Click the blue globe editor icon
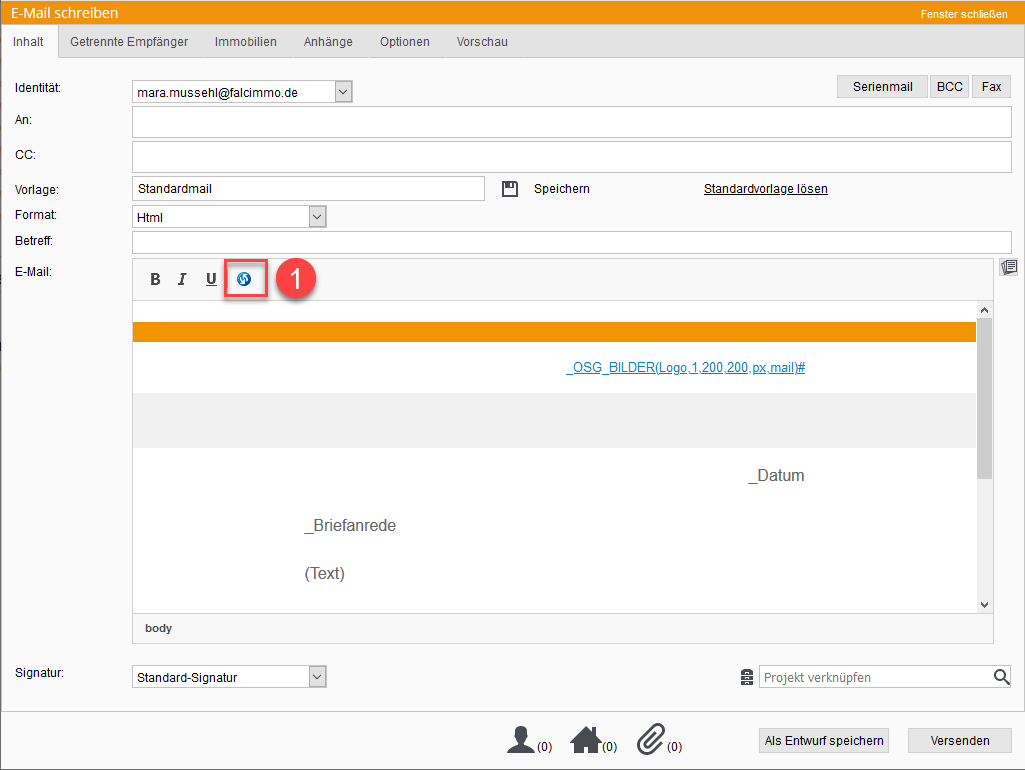This screenshot has height=770, width=1025. click(x=244, y=280)
